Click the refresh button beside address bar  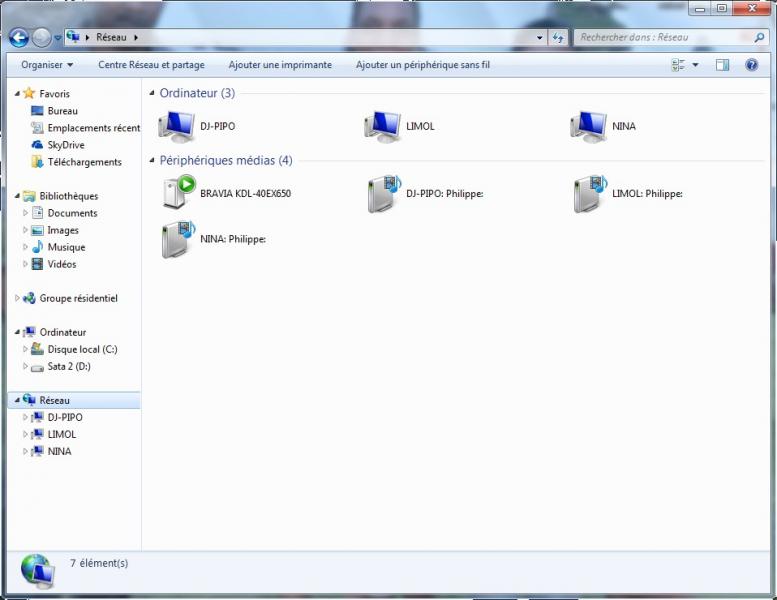558,38
